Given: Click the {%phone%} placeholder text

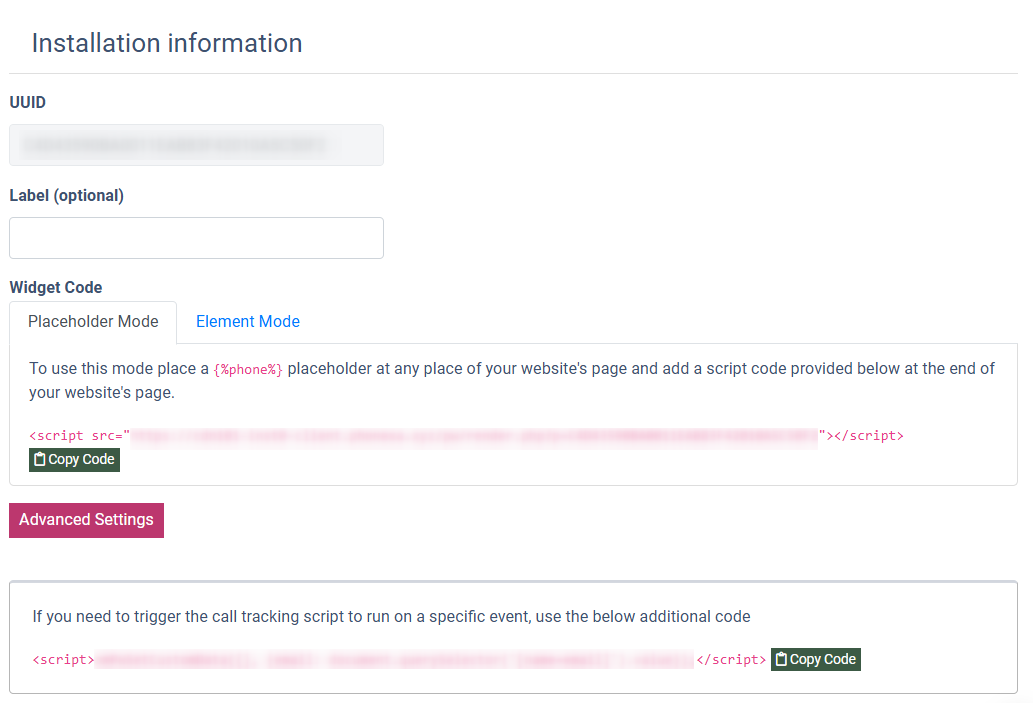Looking at the screenshot, I should pos(248,370).
